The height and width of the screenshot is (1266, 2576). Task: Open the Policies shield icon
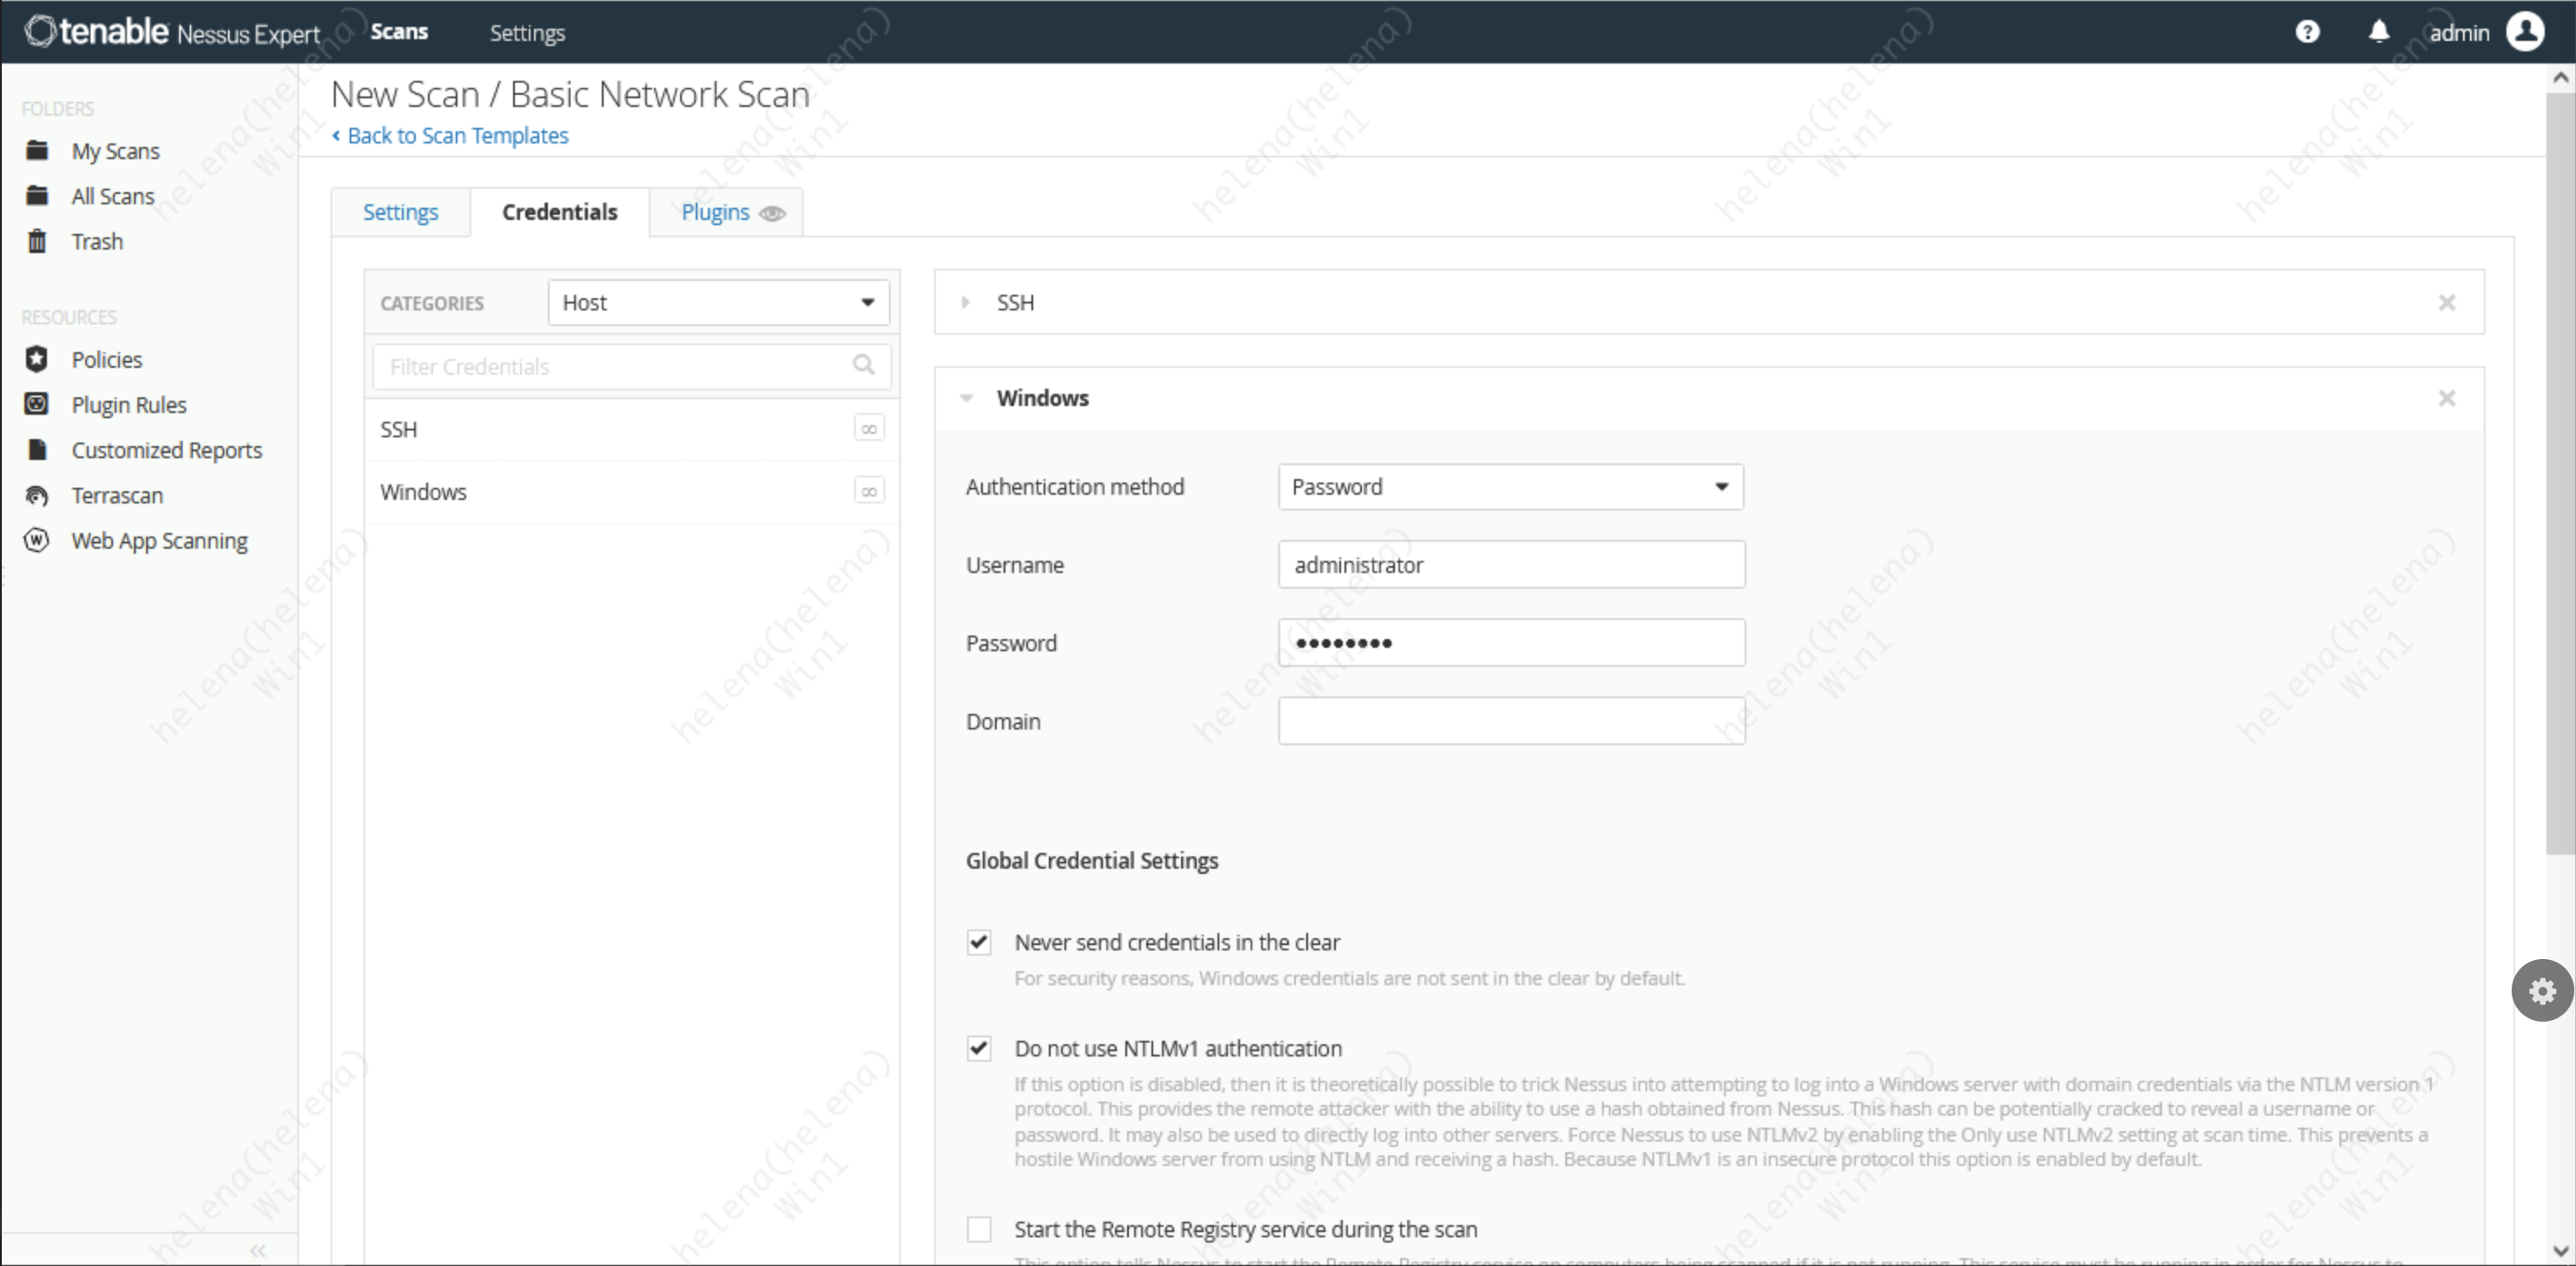37,359
